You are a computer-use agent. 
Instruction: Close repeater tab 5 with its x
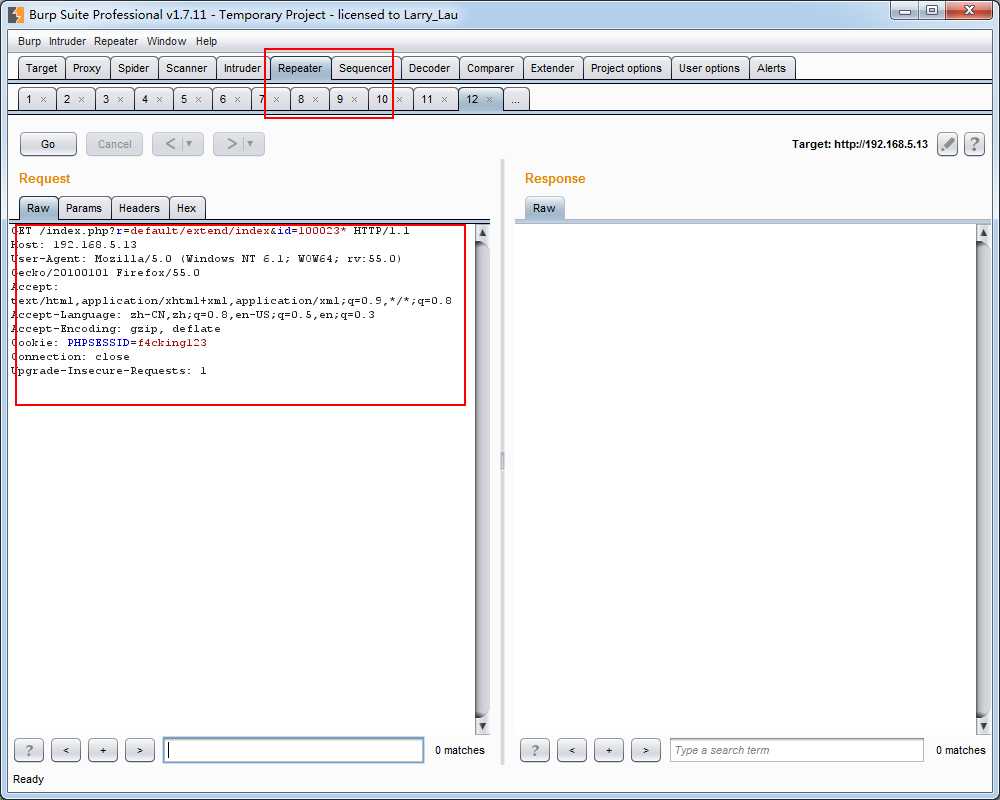point(198,100)
